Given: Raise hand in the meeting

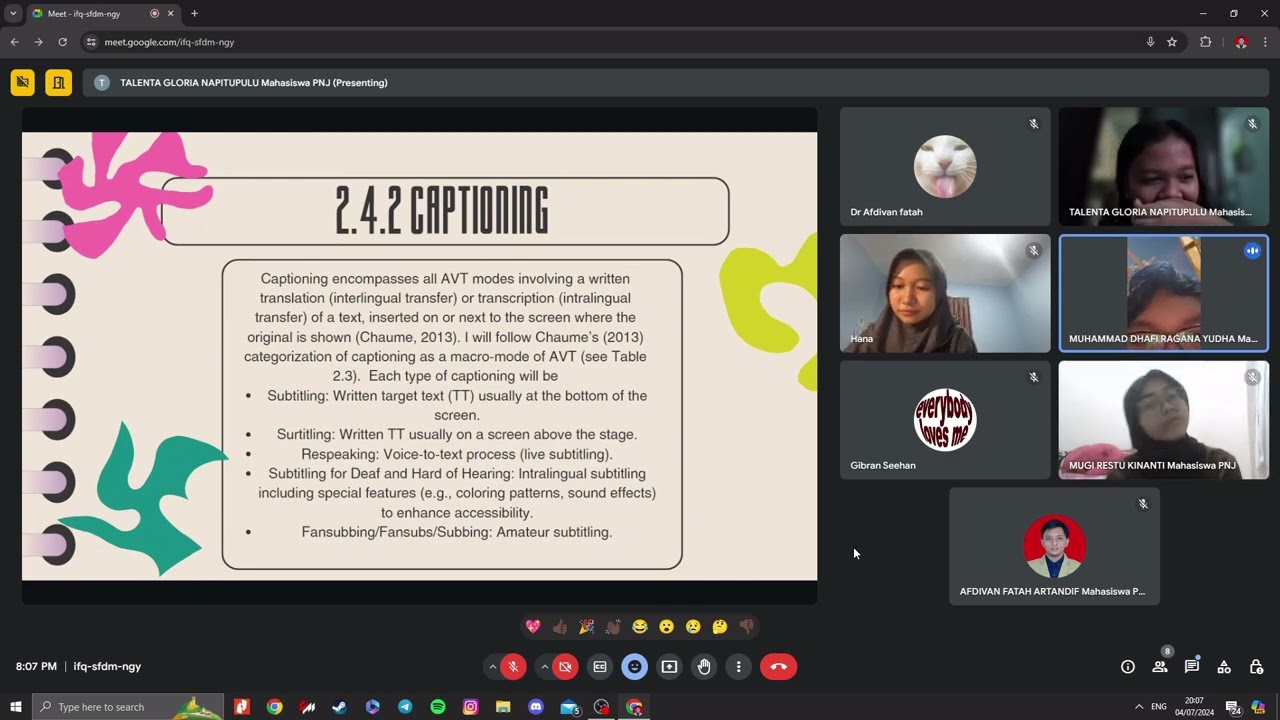Looking at the screenshot, I should 704,667.
